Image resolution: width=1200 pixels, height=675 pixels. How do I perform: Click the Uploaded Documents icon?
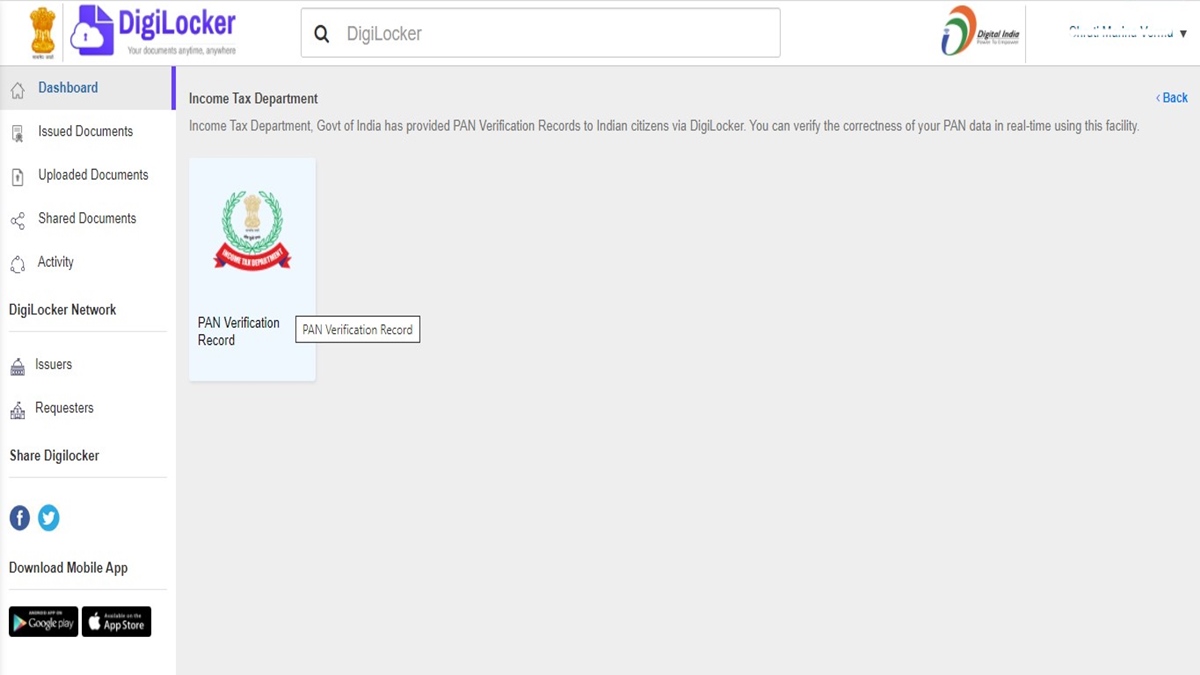(17, 177)
